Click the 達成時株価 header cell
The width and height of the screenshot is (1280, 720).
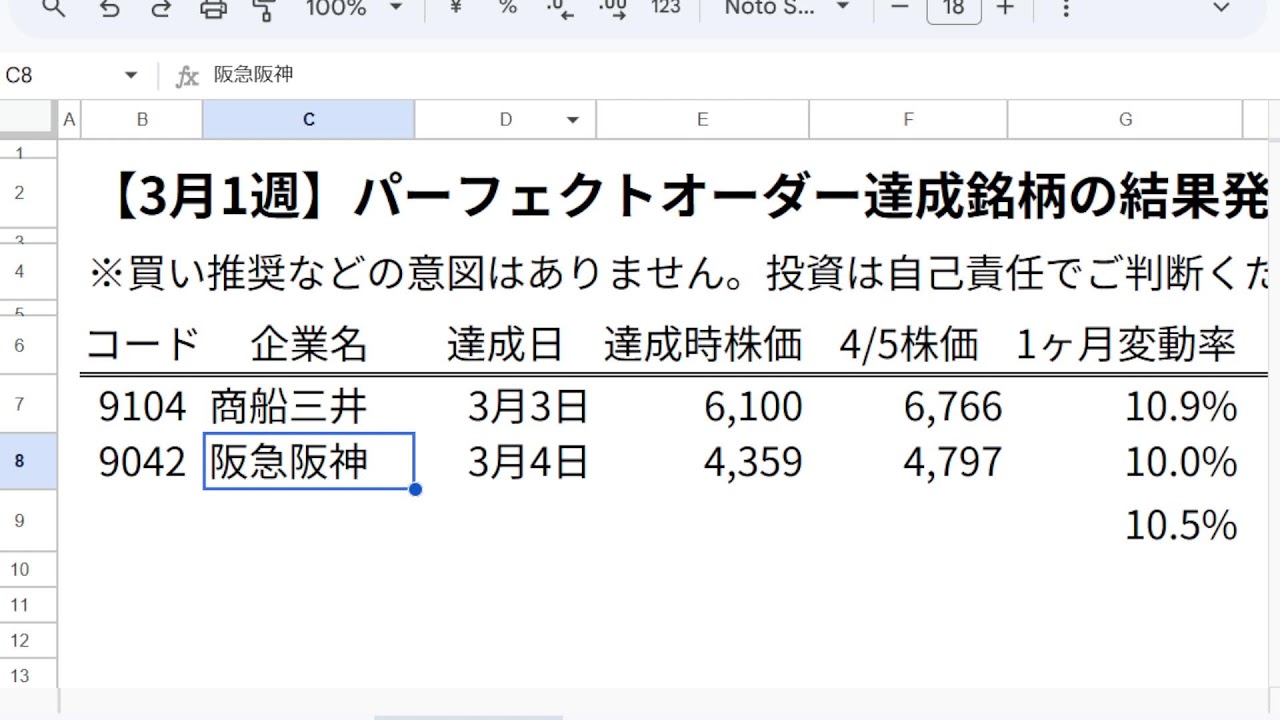pos(703,345)
